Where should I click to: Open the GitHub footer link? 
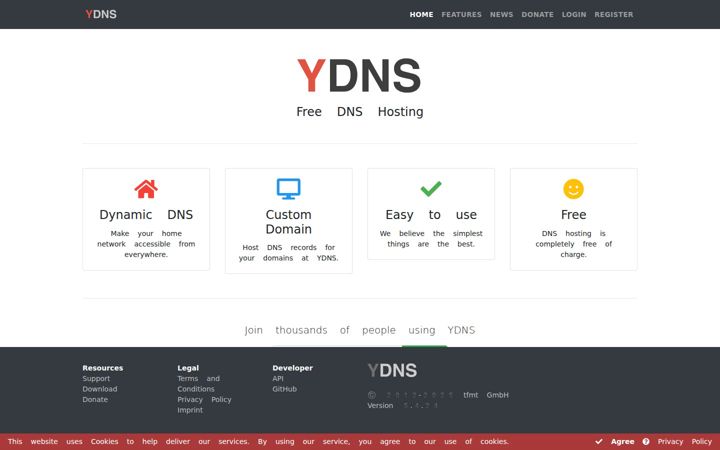pos(284,389)
